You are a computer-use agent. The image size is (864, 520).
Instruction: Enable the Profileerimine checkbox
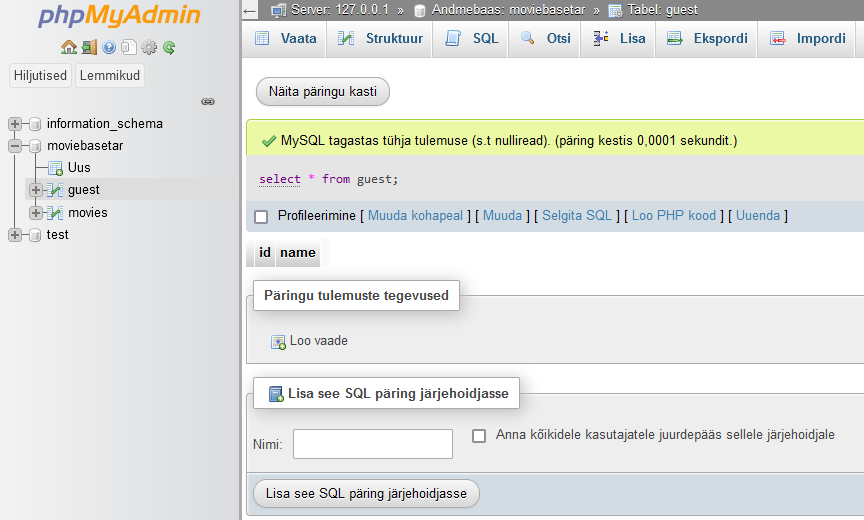(x=262, y=216)
